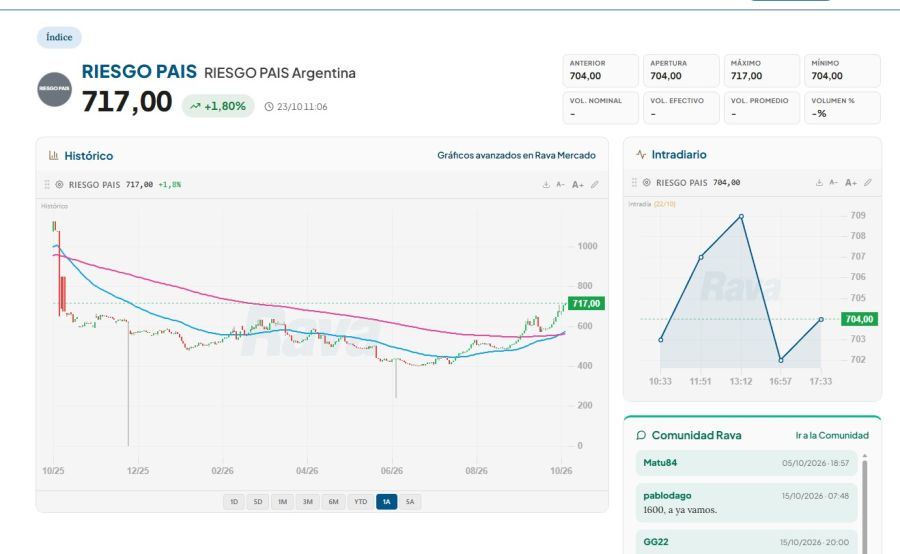Click the 16:57 low point on Intradiario chart
Screen dimensions: 900x554
[x=781, y=360]
